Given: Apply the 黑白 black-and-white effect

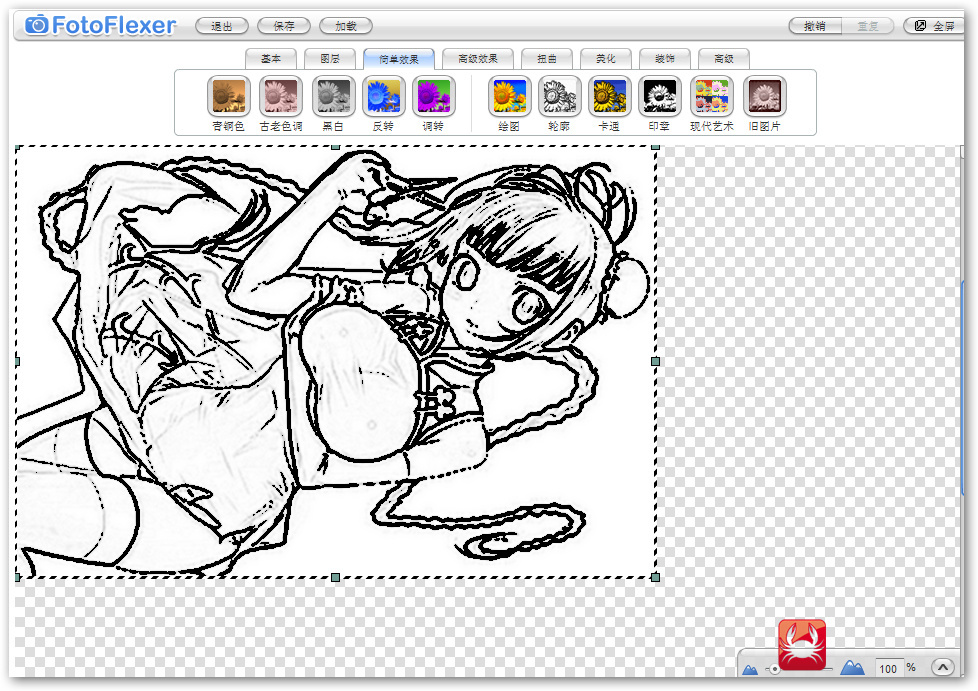Looking at the screenshot, I should point(334,96).
